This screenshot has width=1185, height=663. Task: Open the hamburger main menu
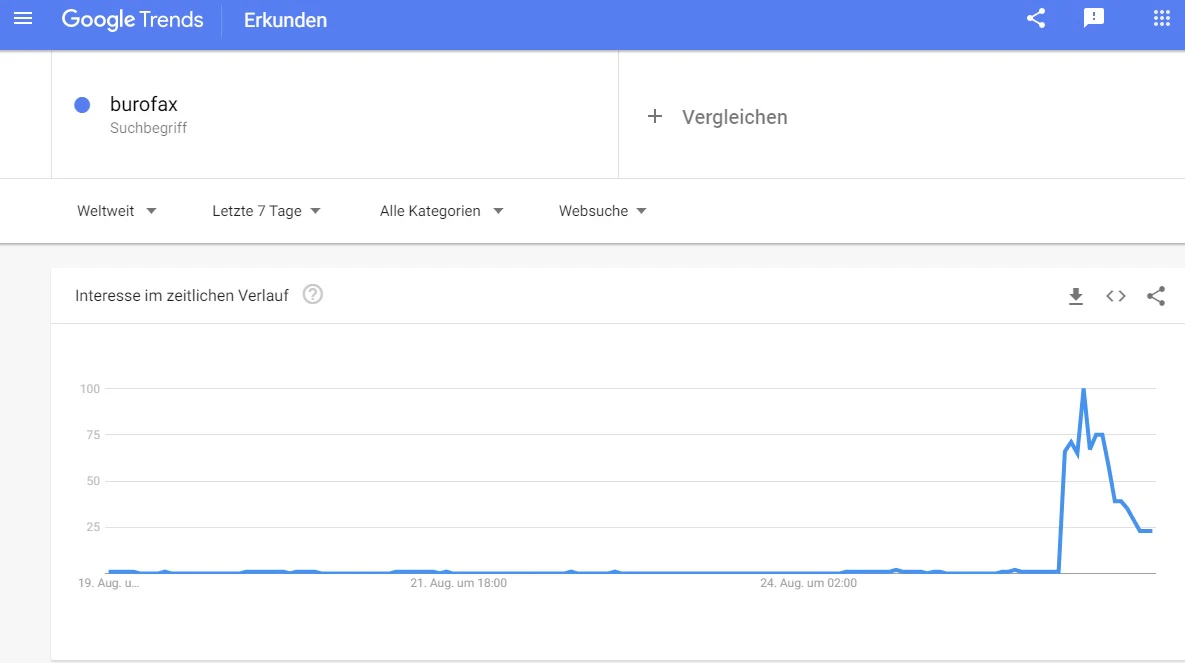(23, 18)
